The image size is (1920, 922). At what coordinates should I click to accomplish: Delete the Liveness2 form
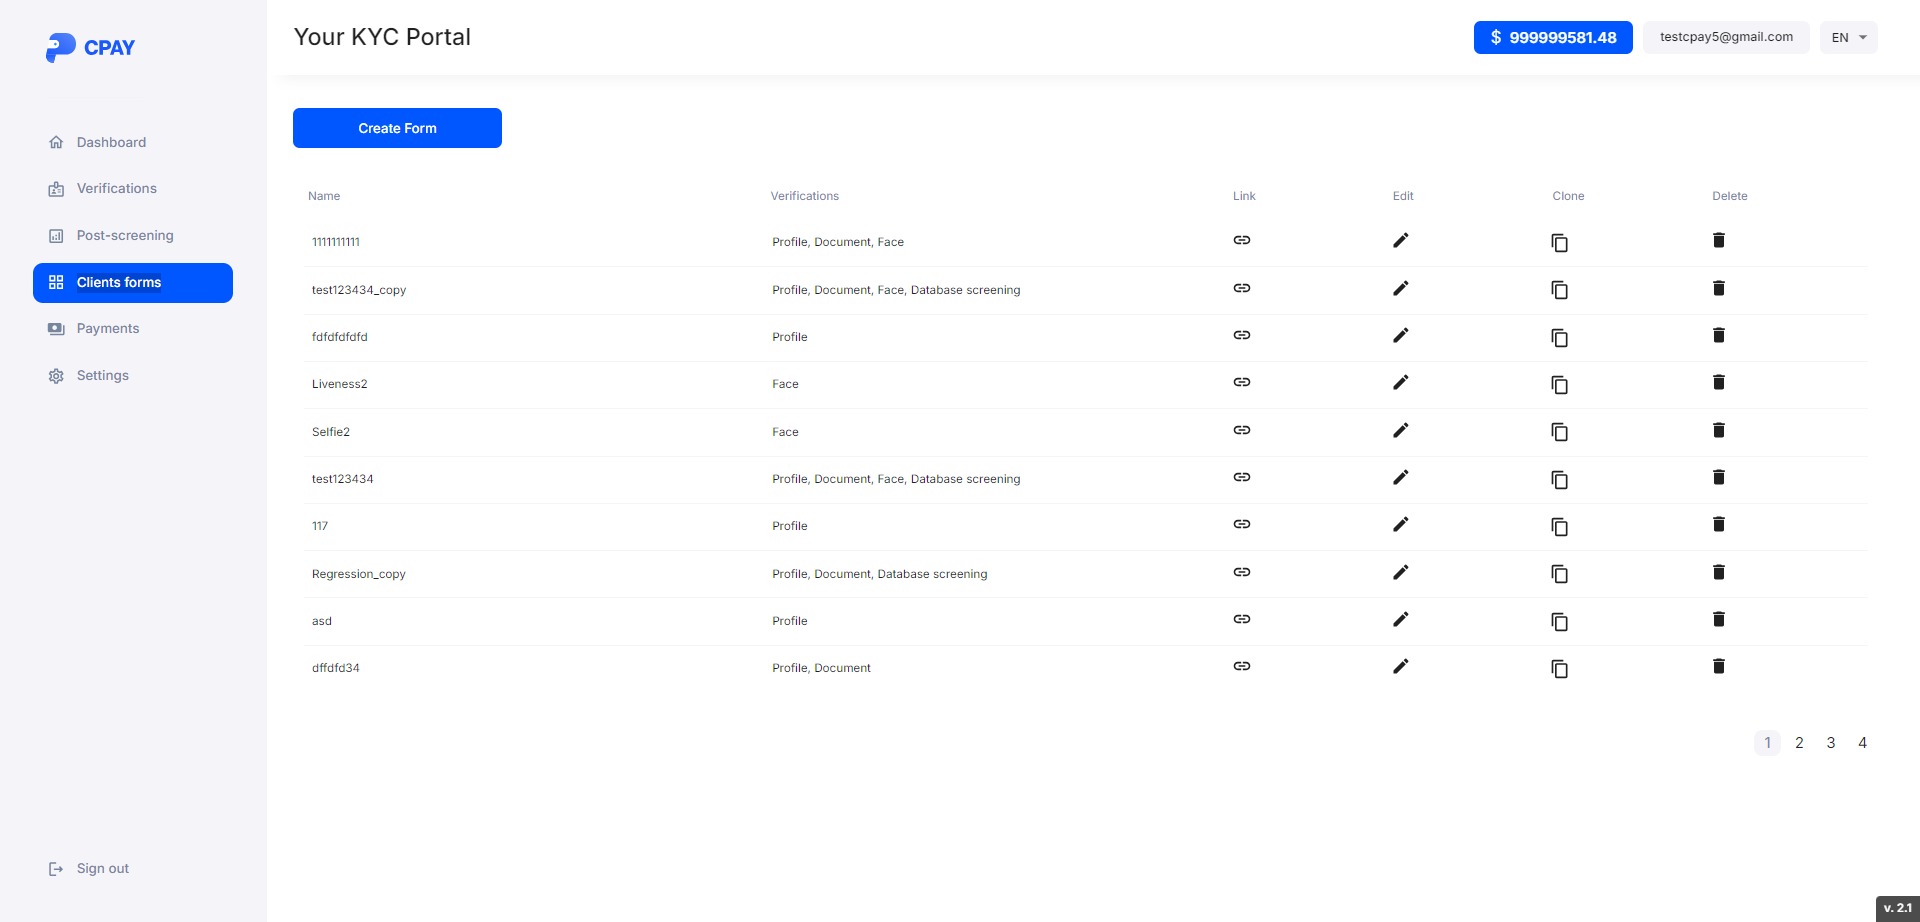1718,382
